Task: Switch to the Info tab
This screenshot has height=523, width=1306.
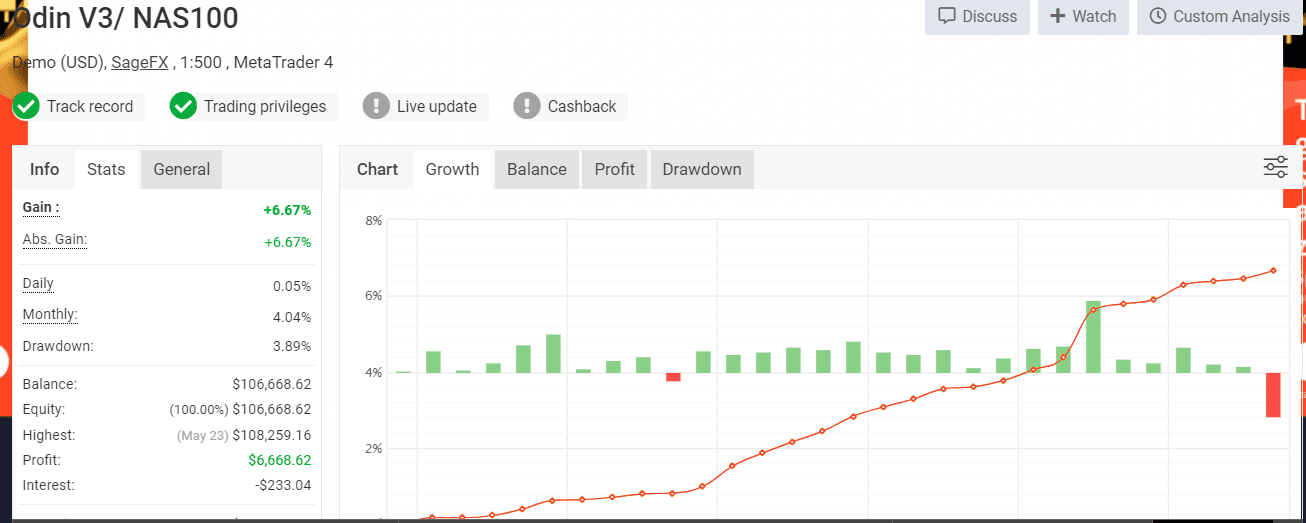Action: coord(44,169)
